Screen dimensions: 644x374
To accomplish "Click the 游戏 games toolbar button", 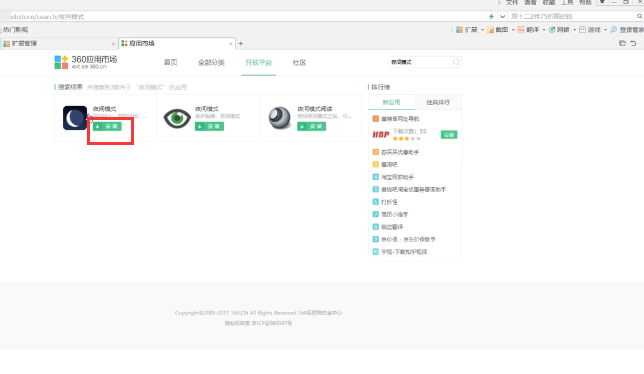I will pyautogui.click(x=590, y=30).
